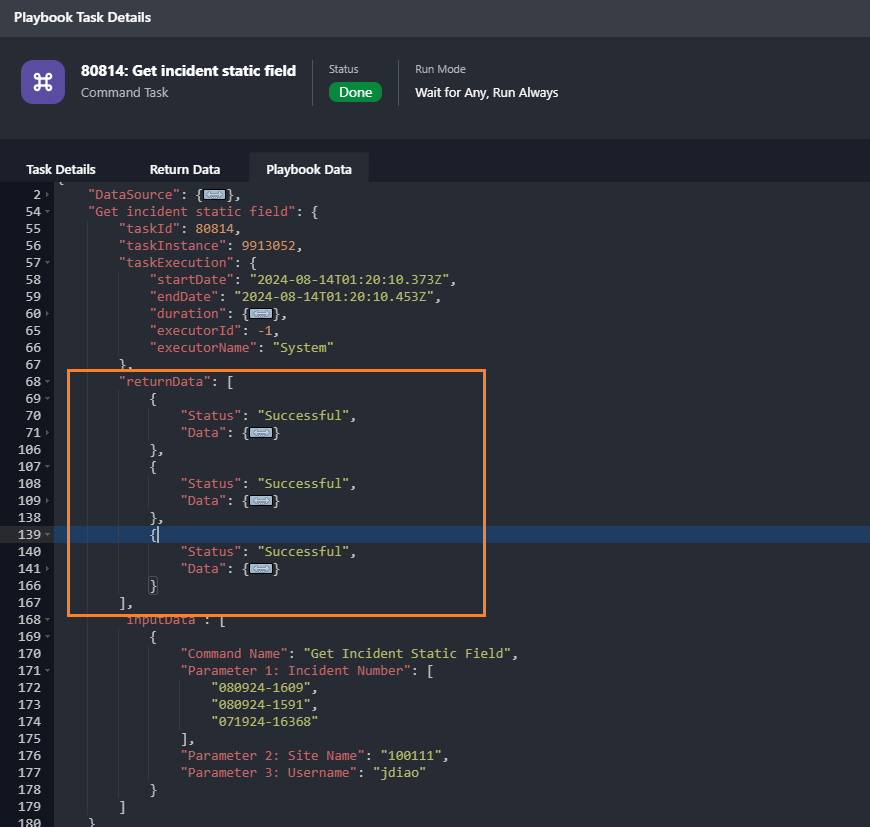This screenshot has width=870, height=827.
Task: Click the green Done status badge
Action: coord(355,92)
